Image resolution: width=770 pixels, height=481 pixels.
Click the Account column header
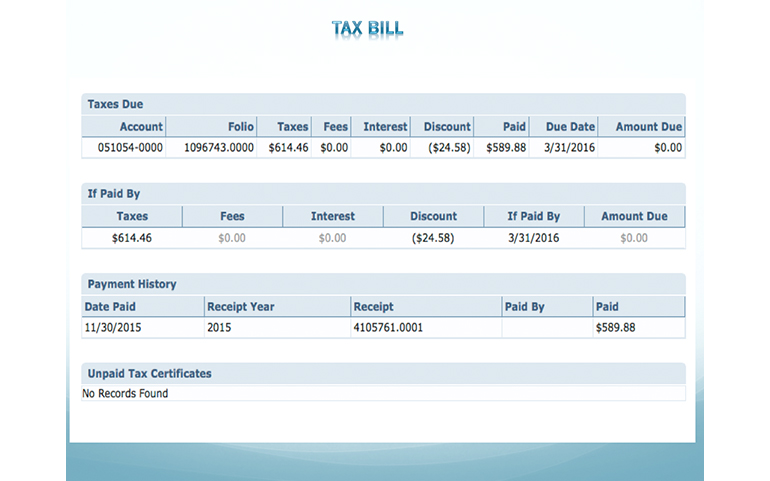click(141, 127)
